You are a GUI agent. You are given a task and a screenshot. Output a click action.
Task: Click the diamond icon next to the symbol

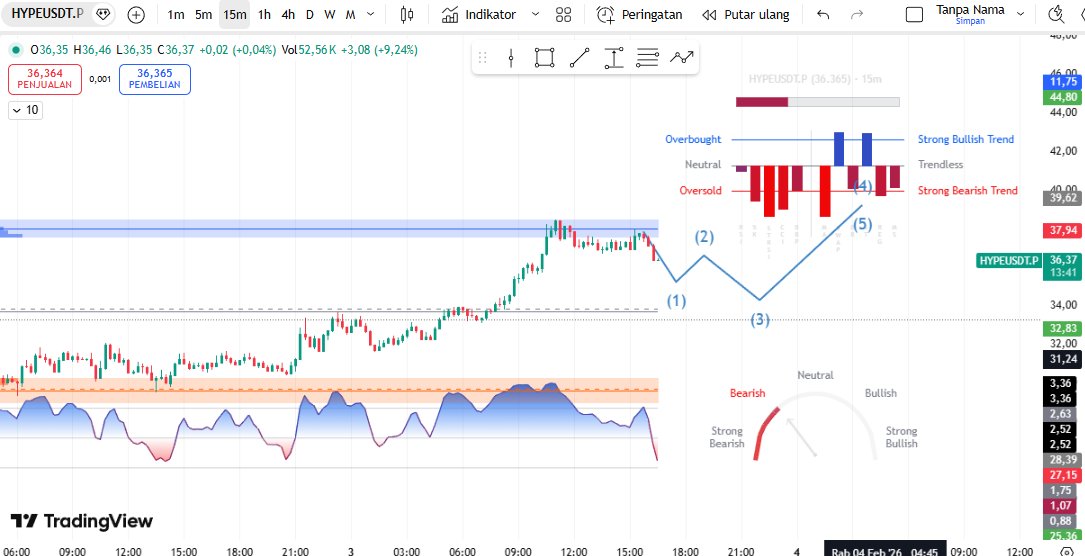104,14
